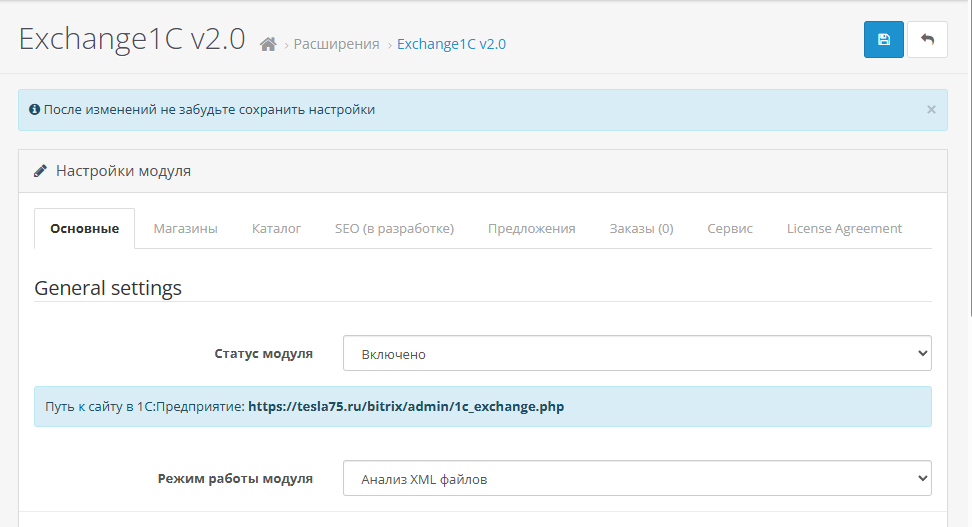Open the Каталог tab
The width and height of the screenshot is (972, 527).
[276, 229]
